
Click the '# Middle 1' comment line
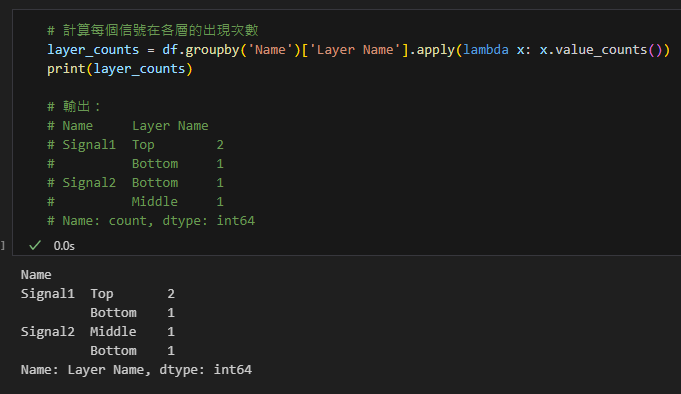pyautogui.click(x=136, y=202)
